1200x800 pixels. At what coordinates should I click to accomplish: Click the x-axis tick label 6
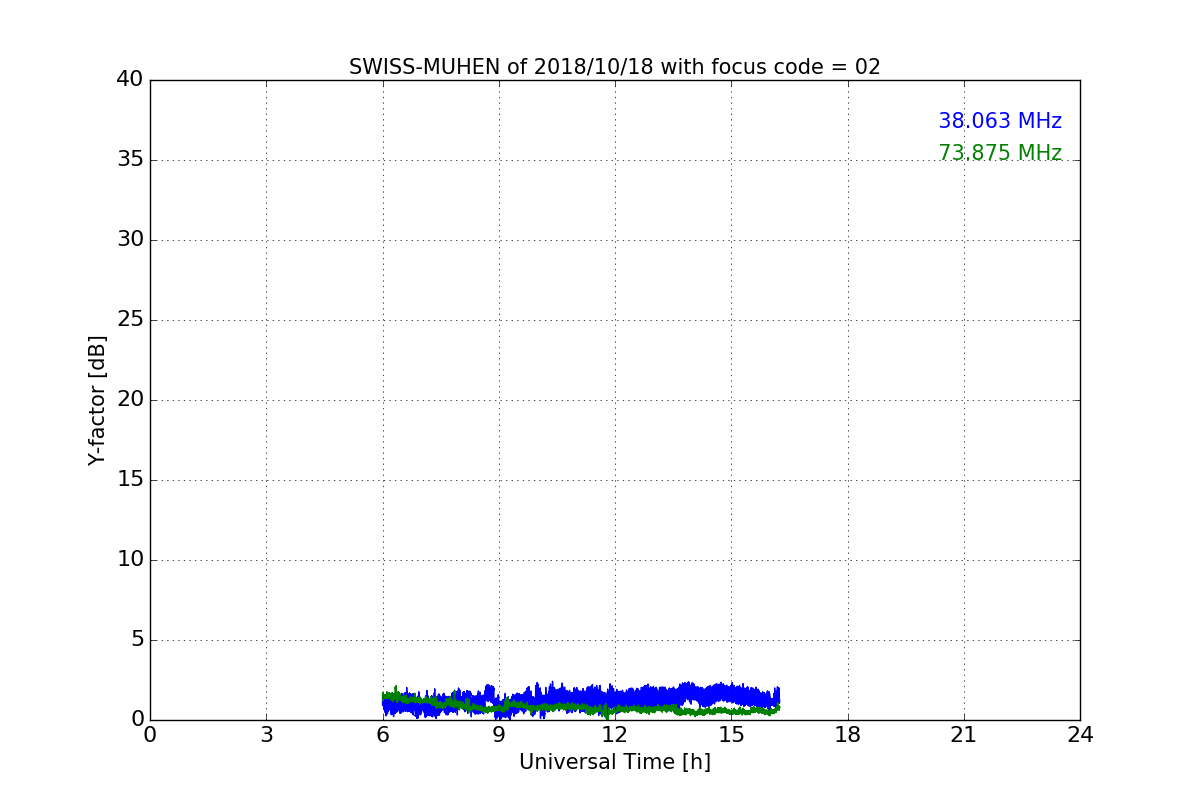[383, 735]
